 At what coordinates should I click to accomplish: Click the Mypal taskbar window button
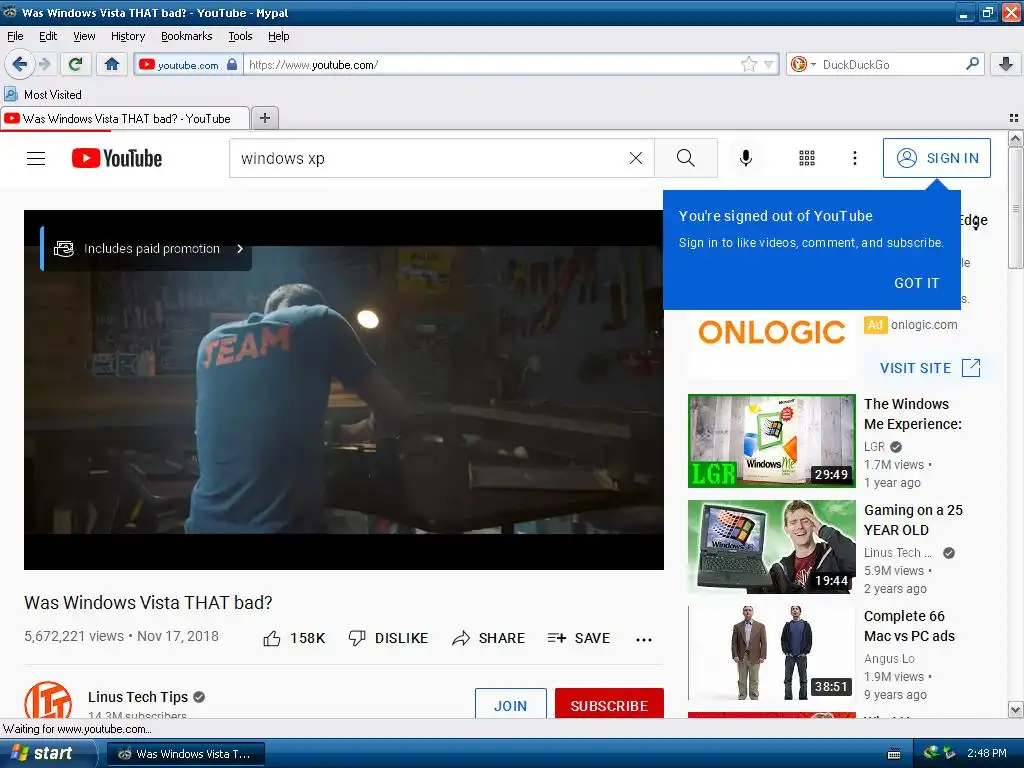click(x=185, y=754)
